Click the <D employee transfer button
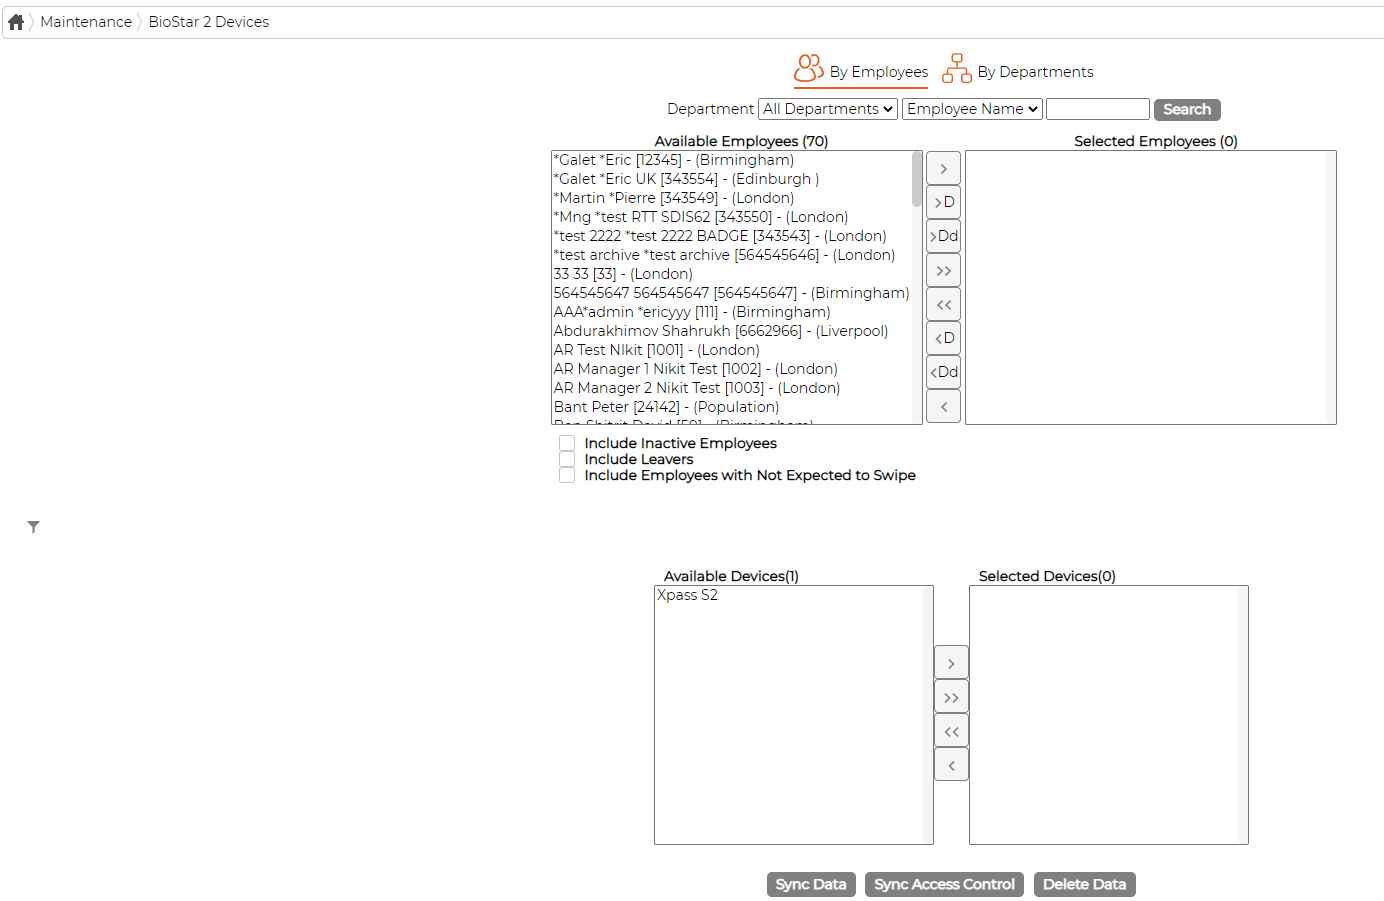The height and width of the screenshot is (901, 1384). [x=944, y=338]
